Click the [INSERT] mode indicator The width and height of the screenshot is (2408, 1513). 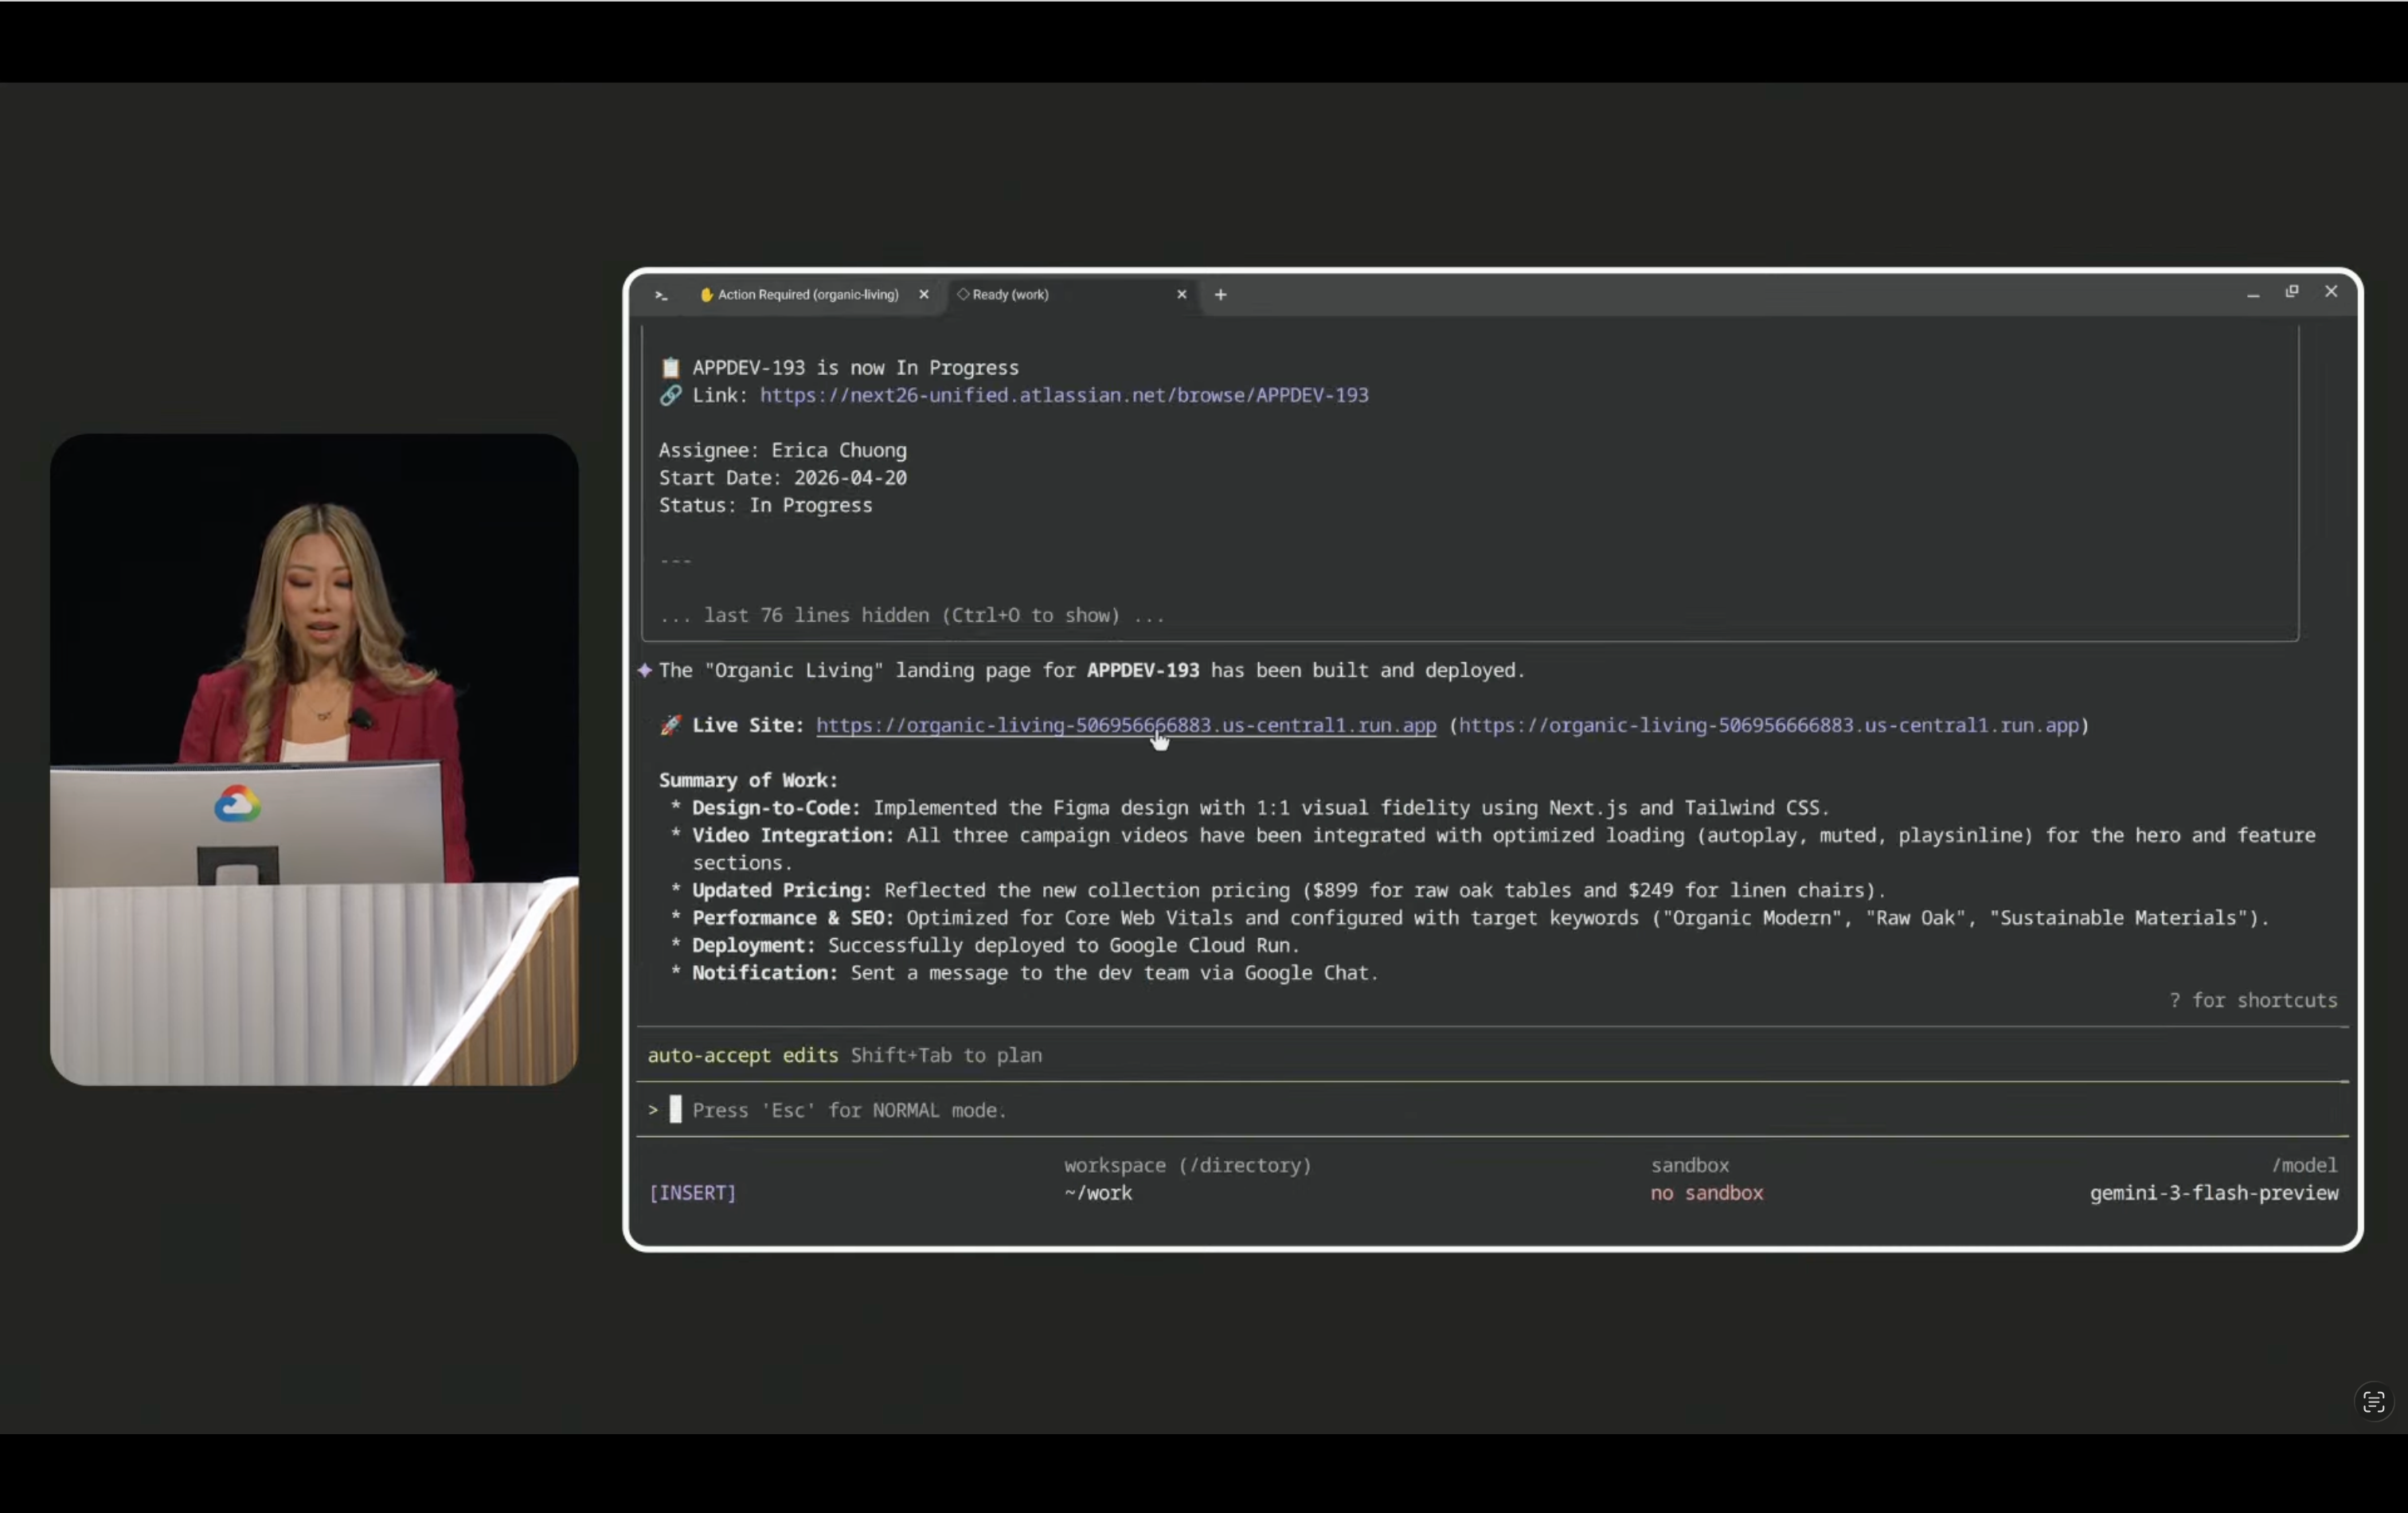(693, 1193)
